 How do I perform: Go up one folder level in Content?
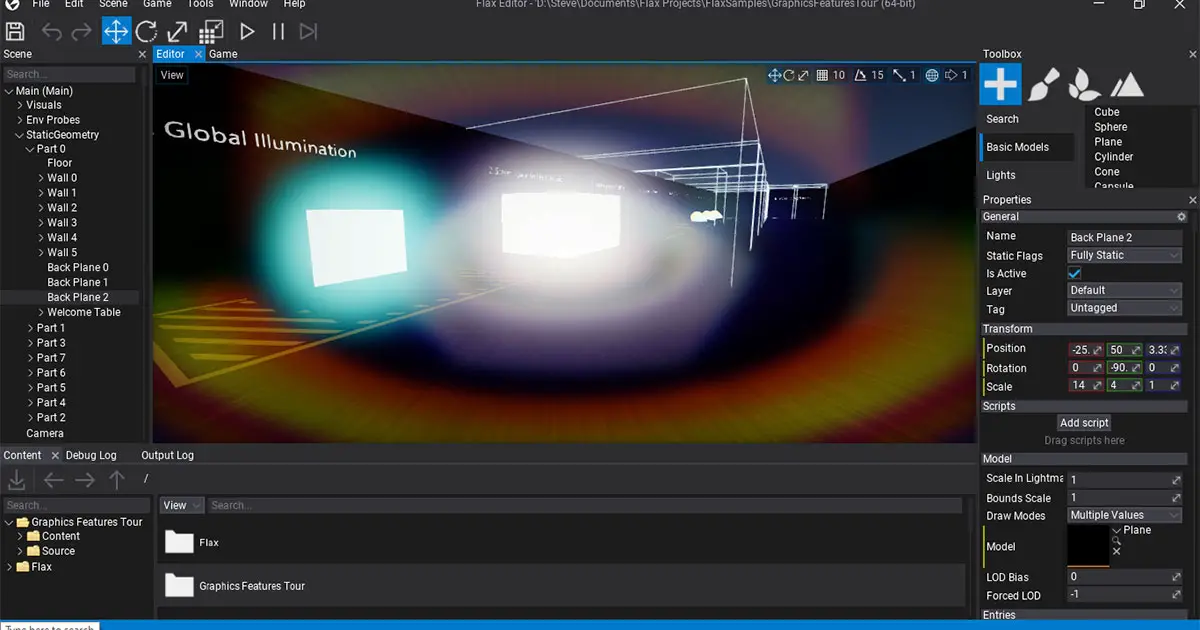point(117,480)
